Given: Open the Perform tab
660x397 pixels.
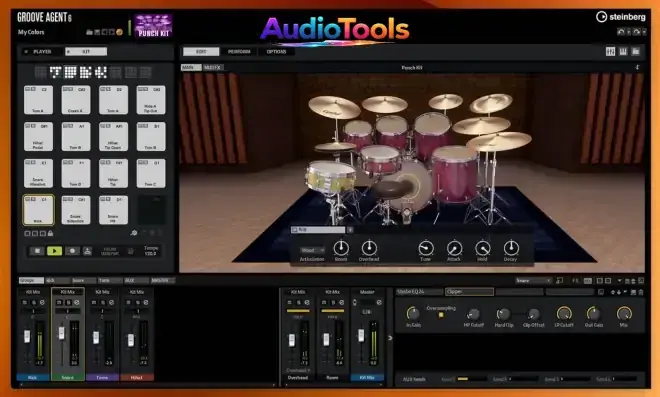Looking at the screenshot, I should (x=239, y=51).
